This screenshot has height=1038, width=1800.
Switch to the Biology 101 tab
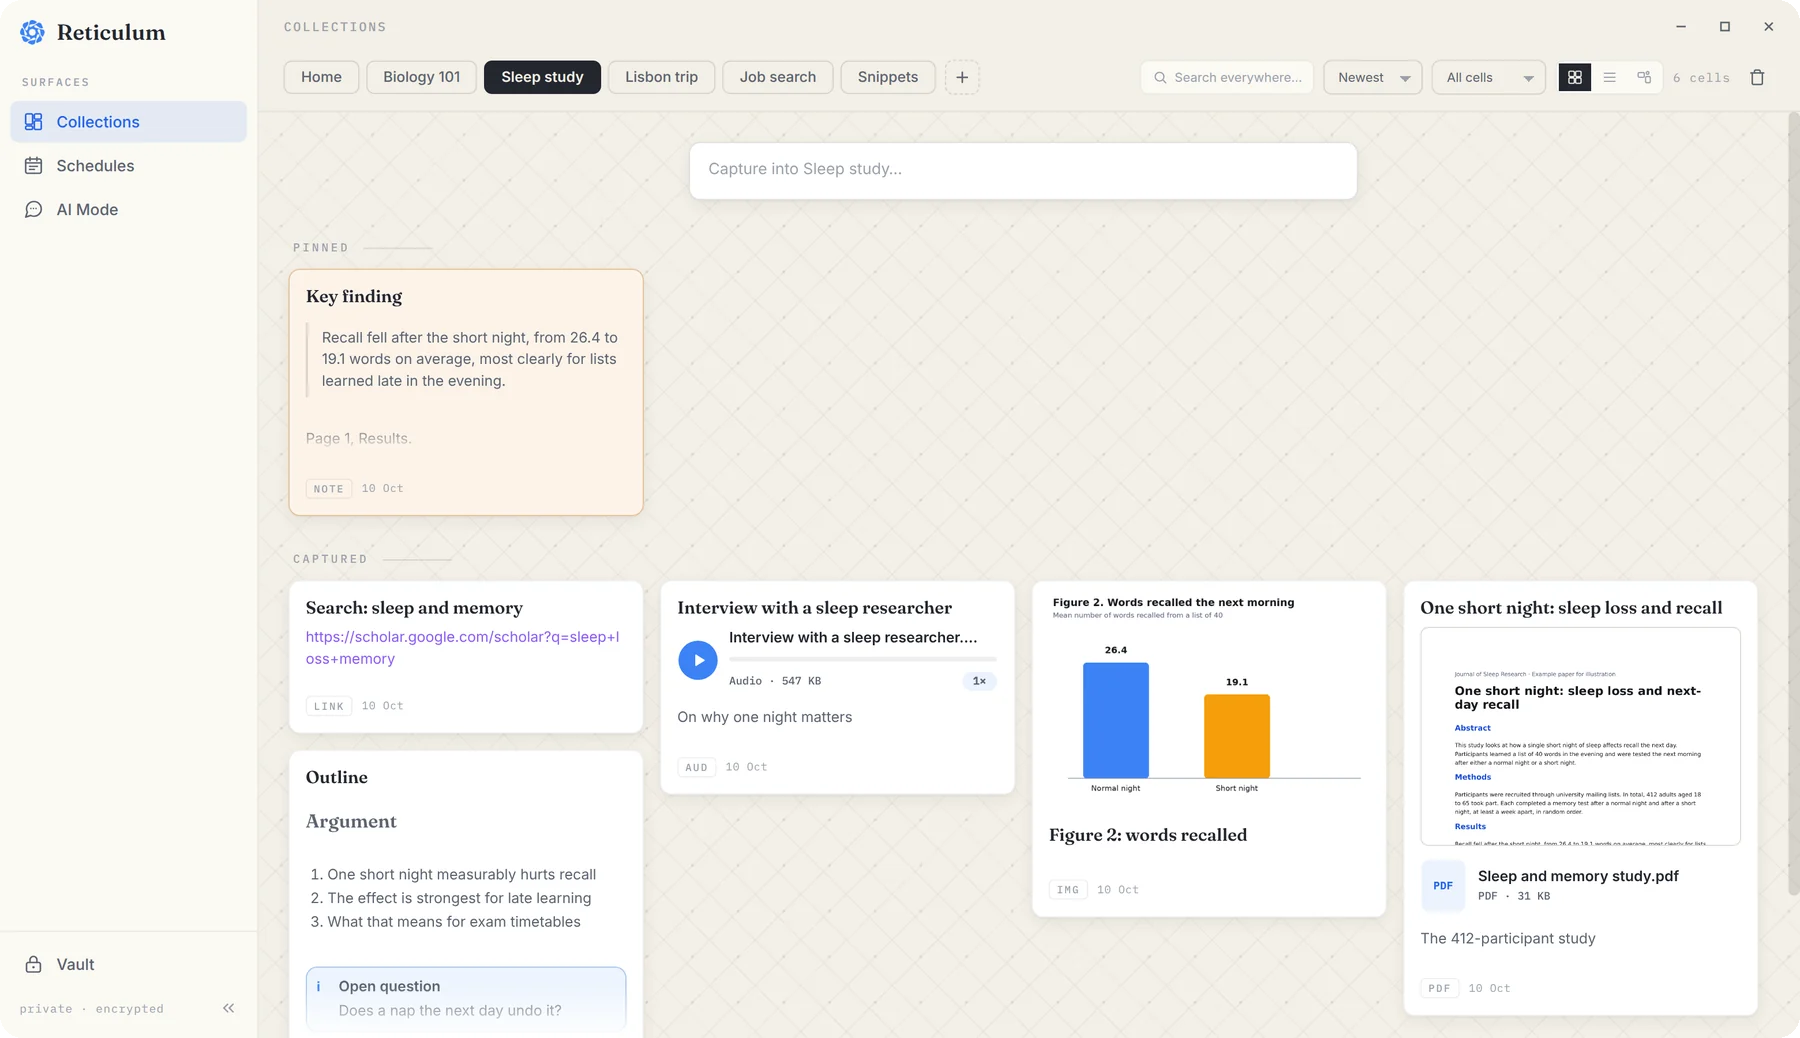click(422, 77)
